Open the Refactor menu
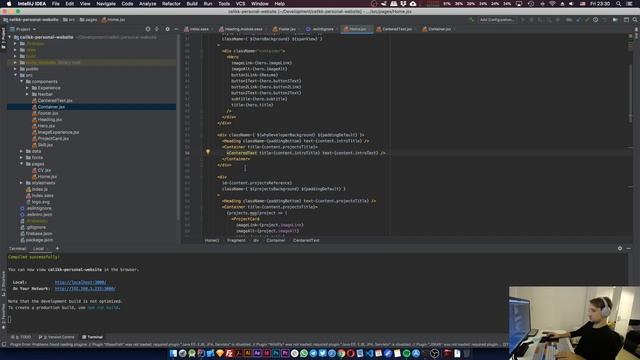Screen dimensions: 640x360 171,4
